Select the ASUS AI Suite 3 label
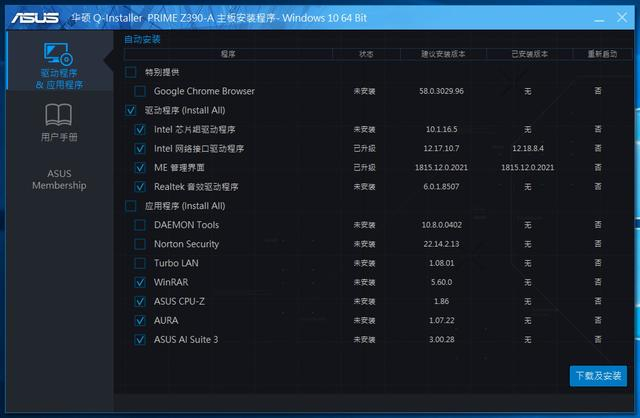 click(x=186, y=340)
